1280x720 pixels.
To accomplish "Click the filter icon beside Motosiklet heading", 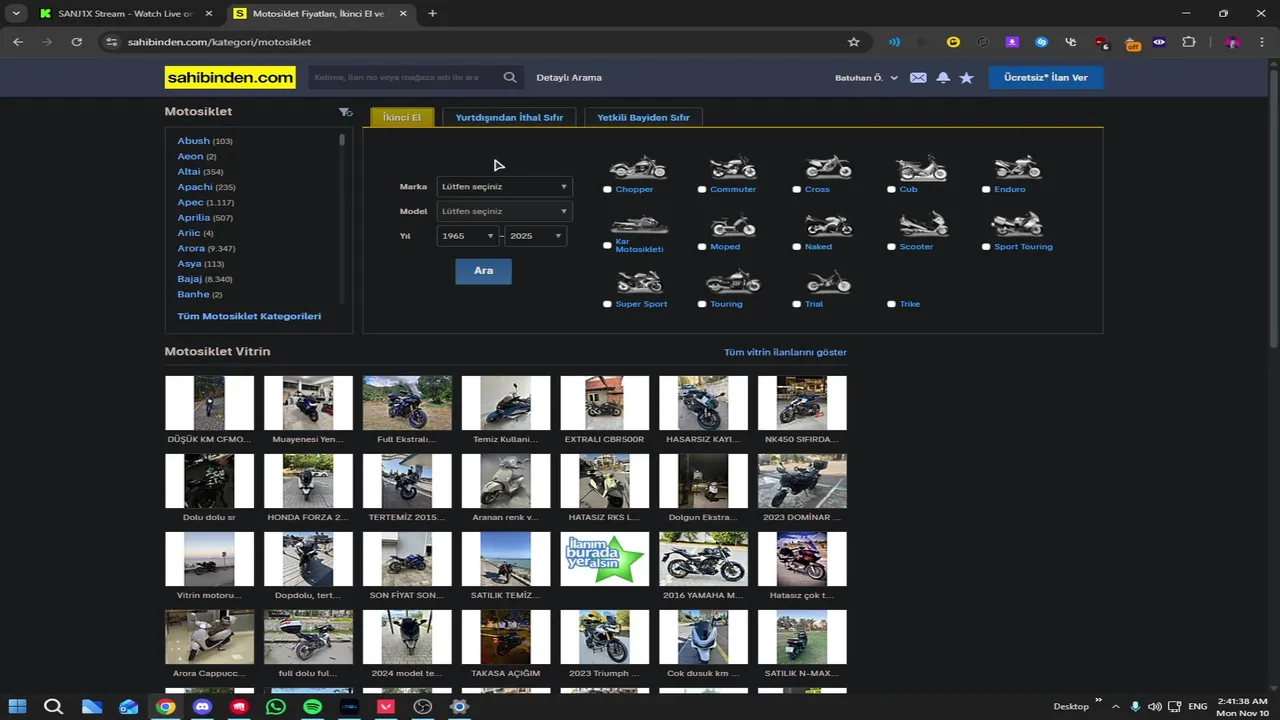I will 345,112.
